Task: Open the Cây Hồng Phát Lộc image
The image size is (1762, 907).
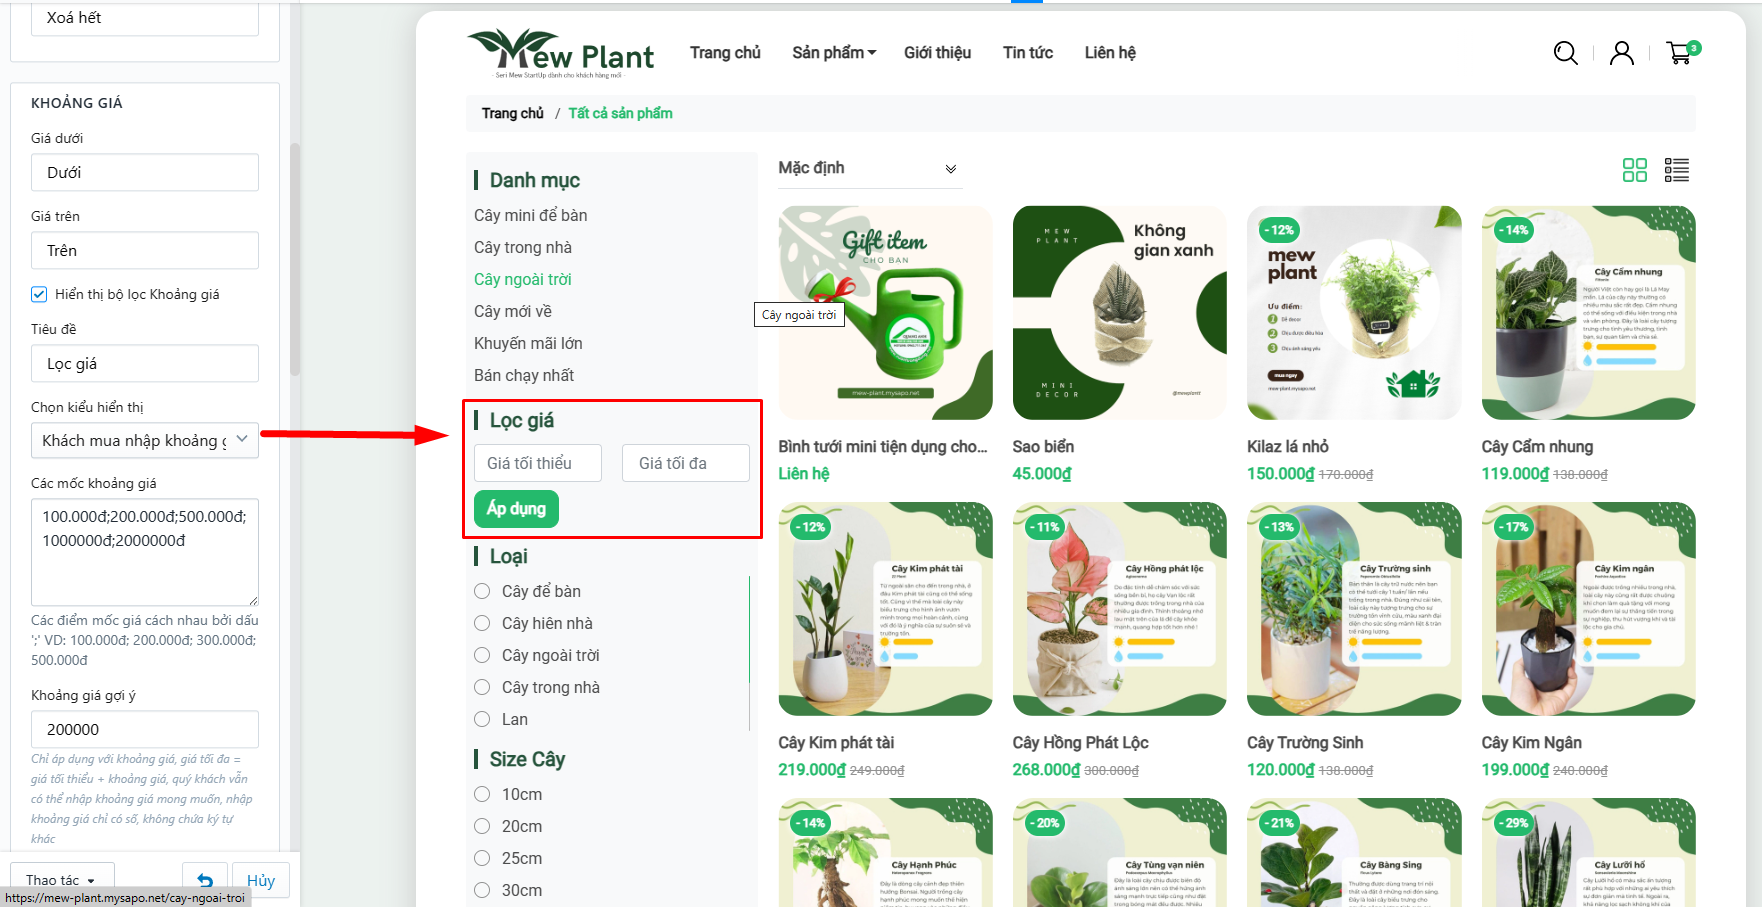Action: click(x=1119, y=609)
